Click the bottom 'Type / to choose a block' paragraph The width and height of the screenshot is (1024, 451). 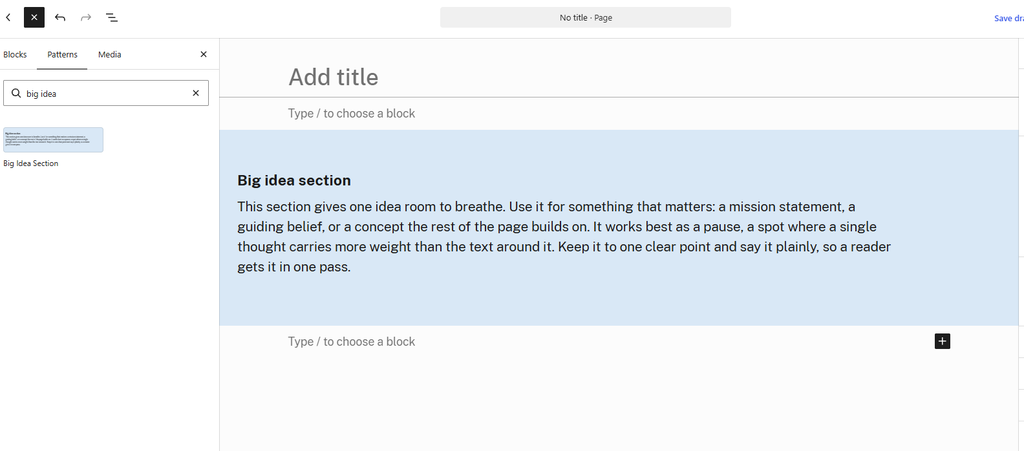coord(351,341)
